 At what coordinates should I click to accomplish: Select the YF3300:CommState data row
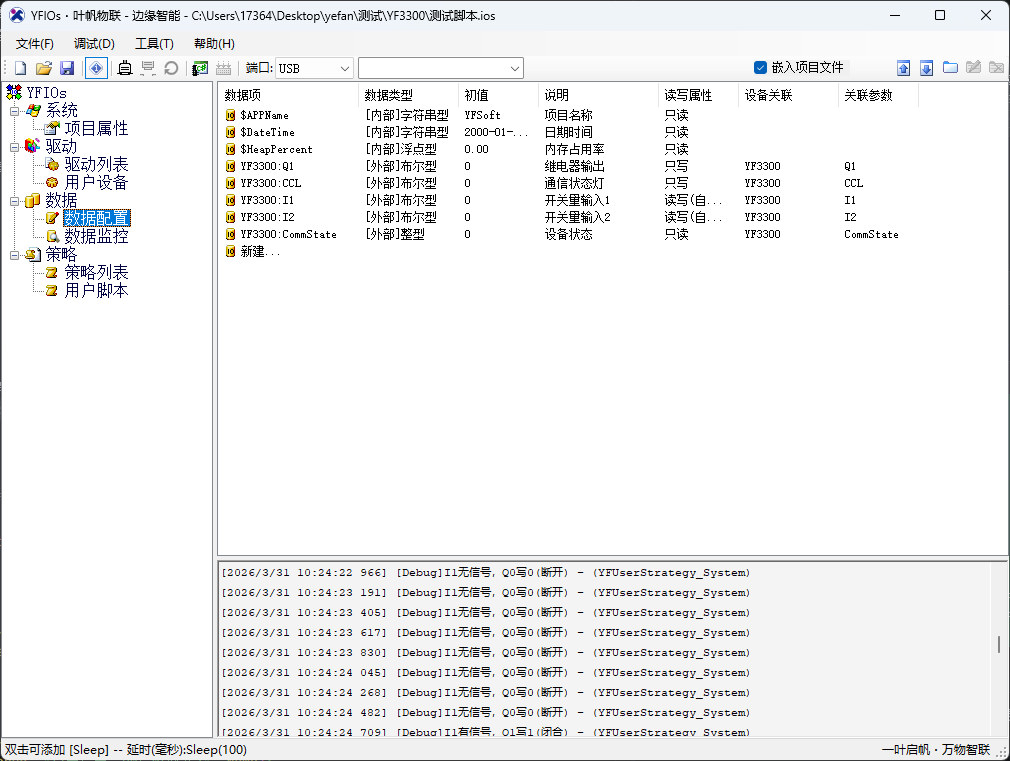click(288, 234)
